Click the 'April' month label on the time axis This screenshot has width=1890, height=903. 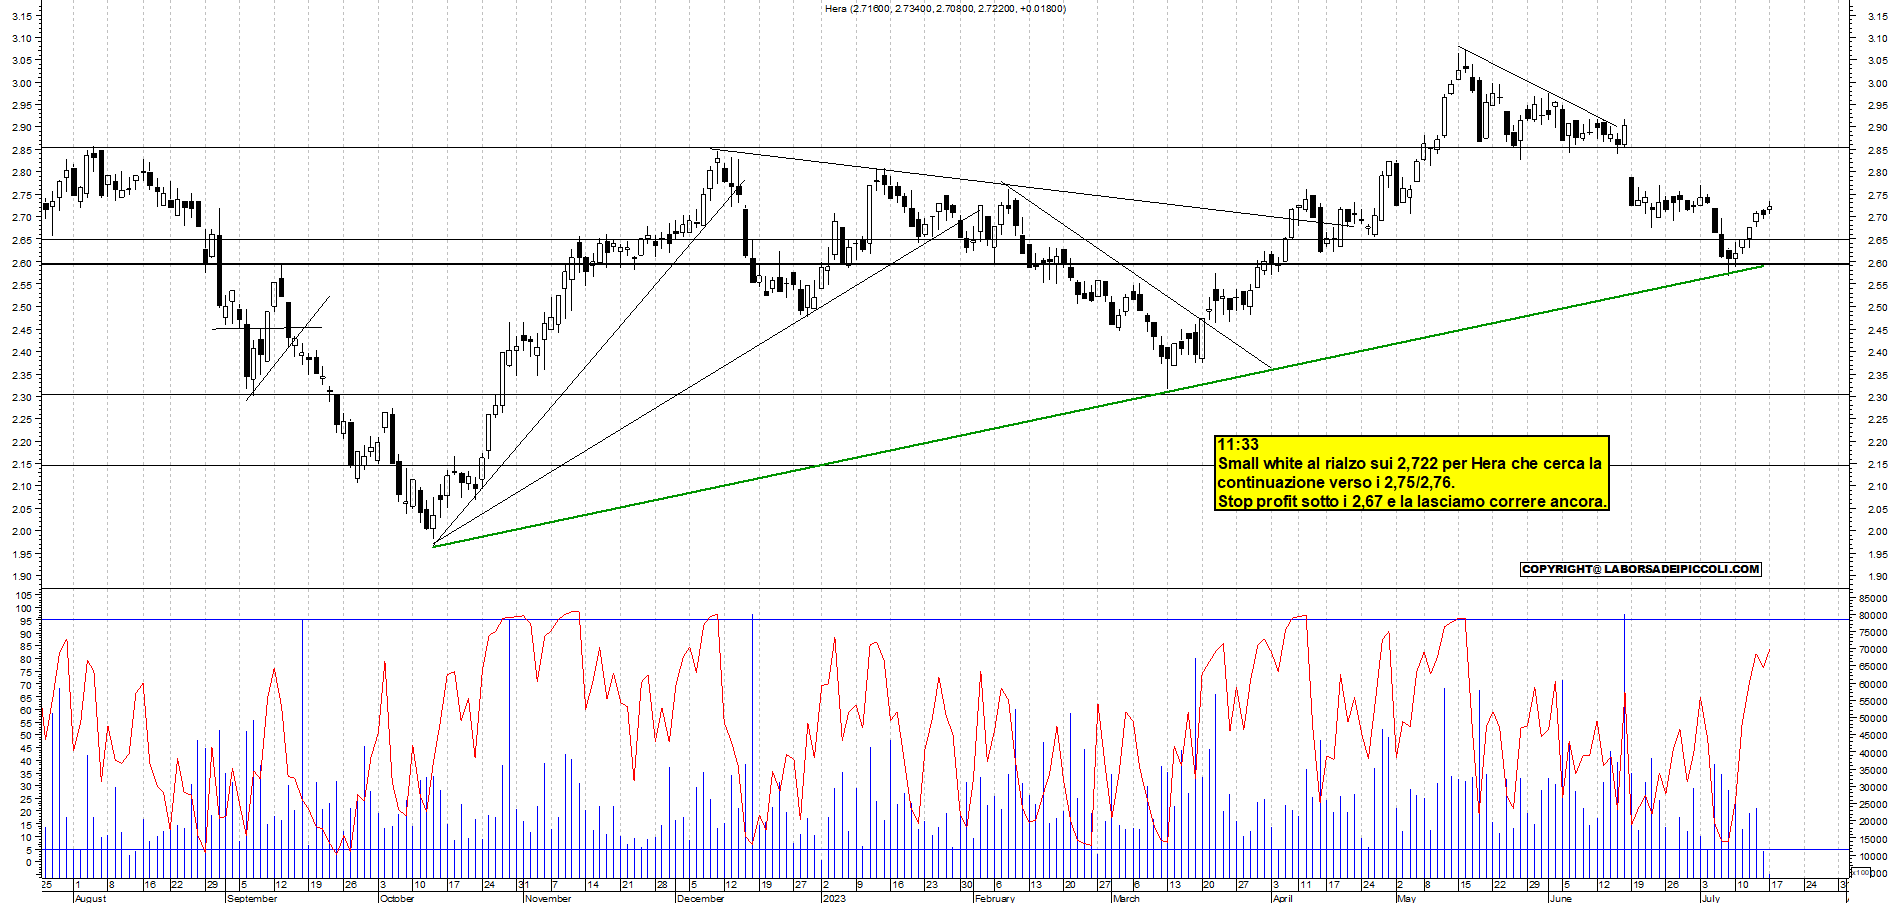click(x=1282, y=898)
